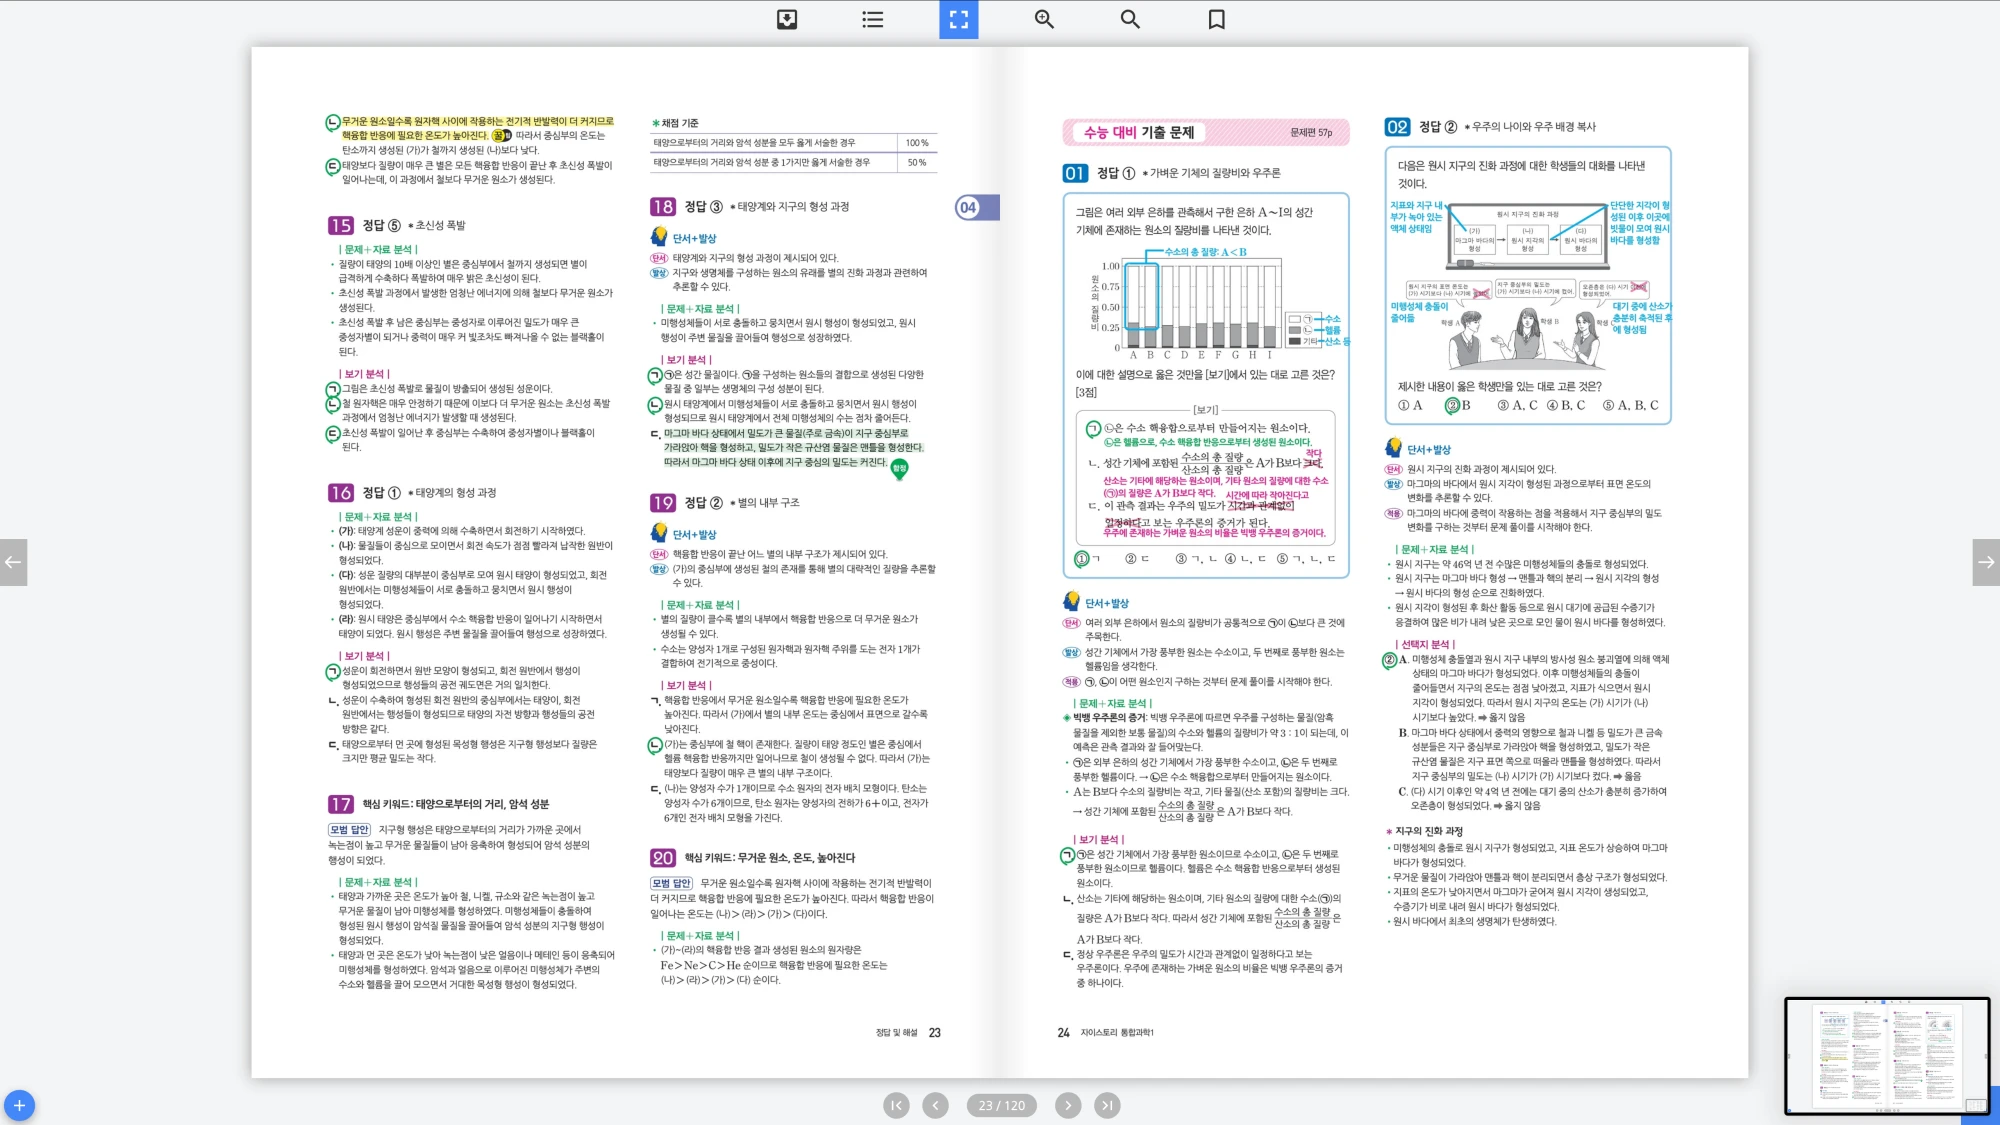Go to the next page button
The width and height of the screenshot is (2000, 1125).
1068,1105
